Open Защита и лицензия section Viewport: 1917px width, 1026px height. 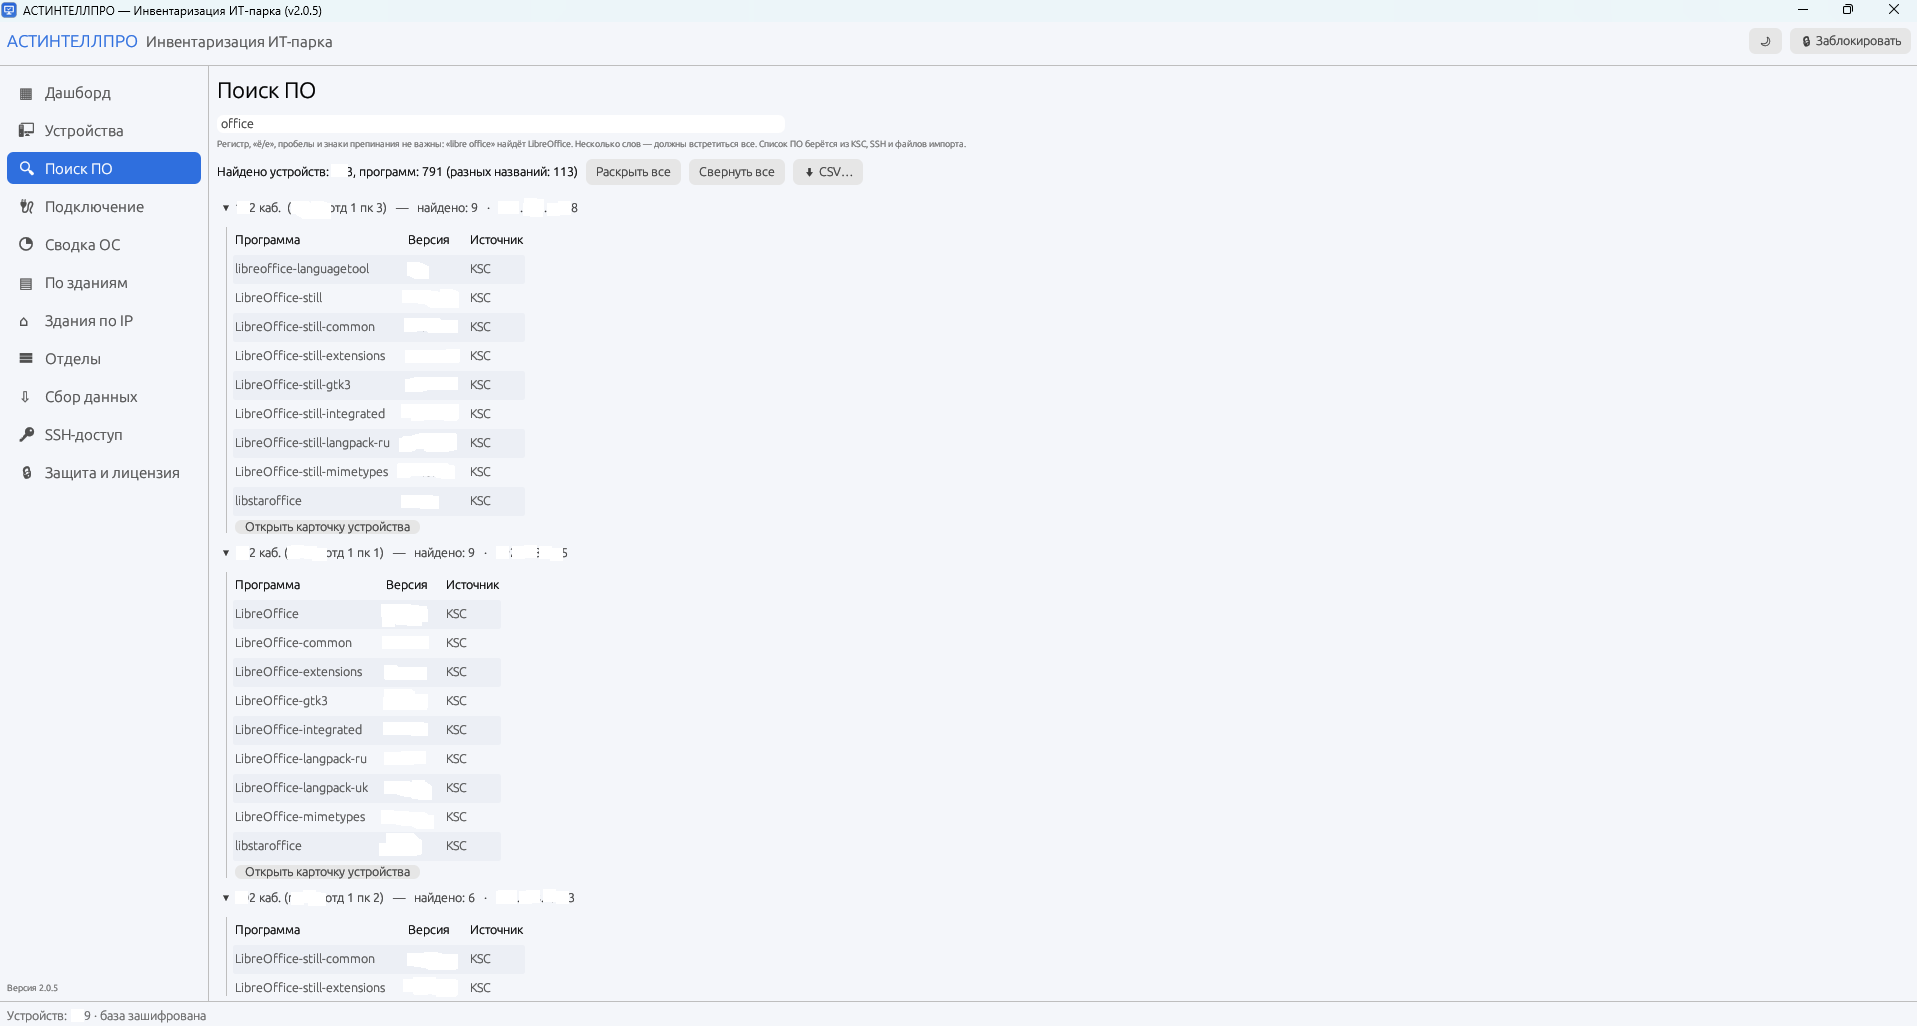pos(104,473)
